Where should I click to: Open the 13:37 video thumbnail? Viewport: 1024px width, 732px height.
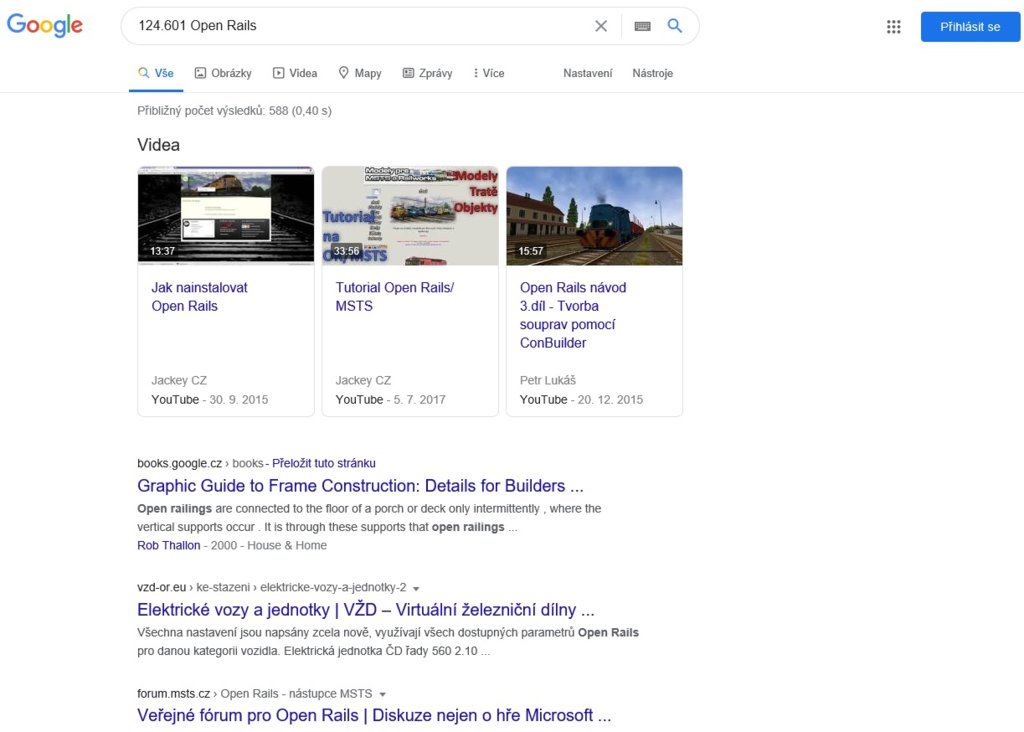click(x=226, y=215)
